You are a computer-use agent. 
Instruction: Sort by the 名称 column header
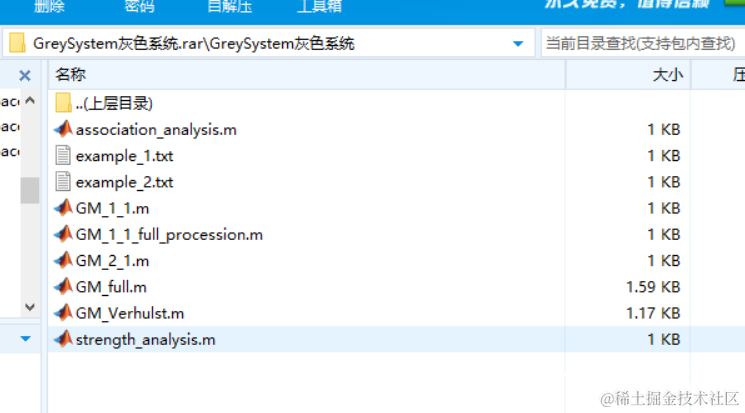coord(306,75)
